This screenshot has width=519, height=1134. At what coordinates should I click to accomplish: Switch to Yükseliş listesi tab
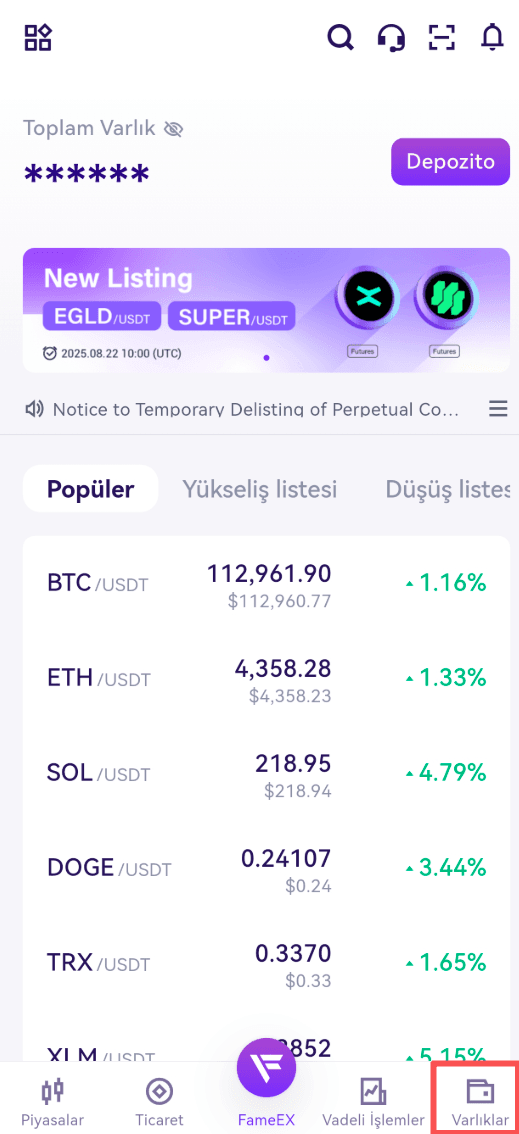pos(260,489)
